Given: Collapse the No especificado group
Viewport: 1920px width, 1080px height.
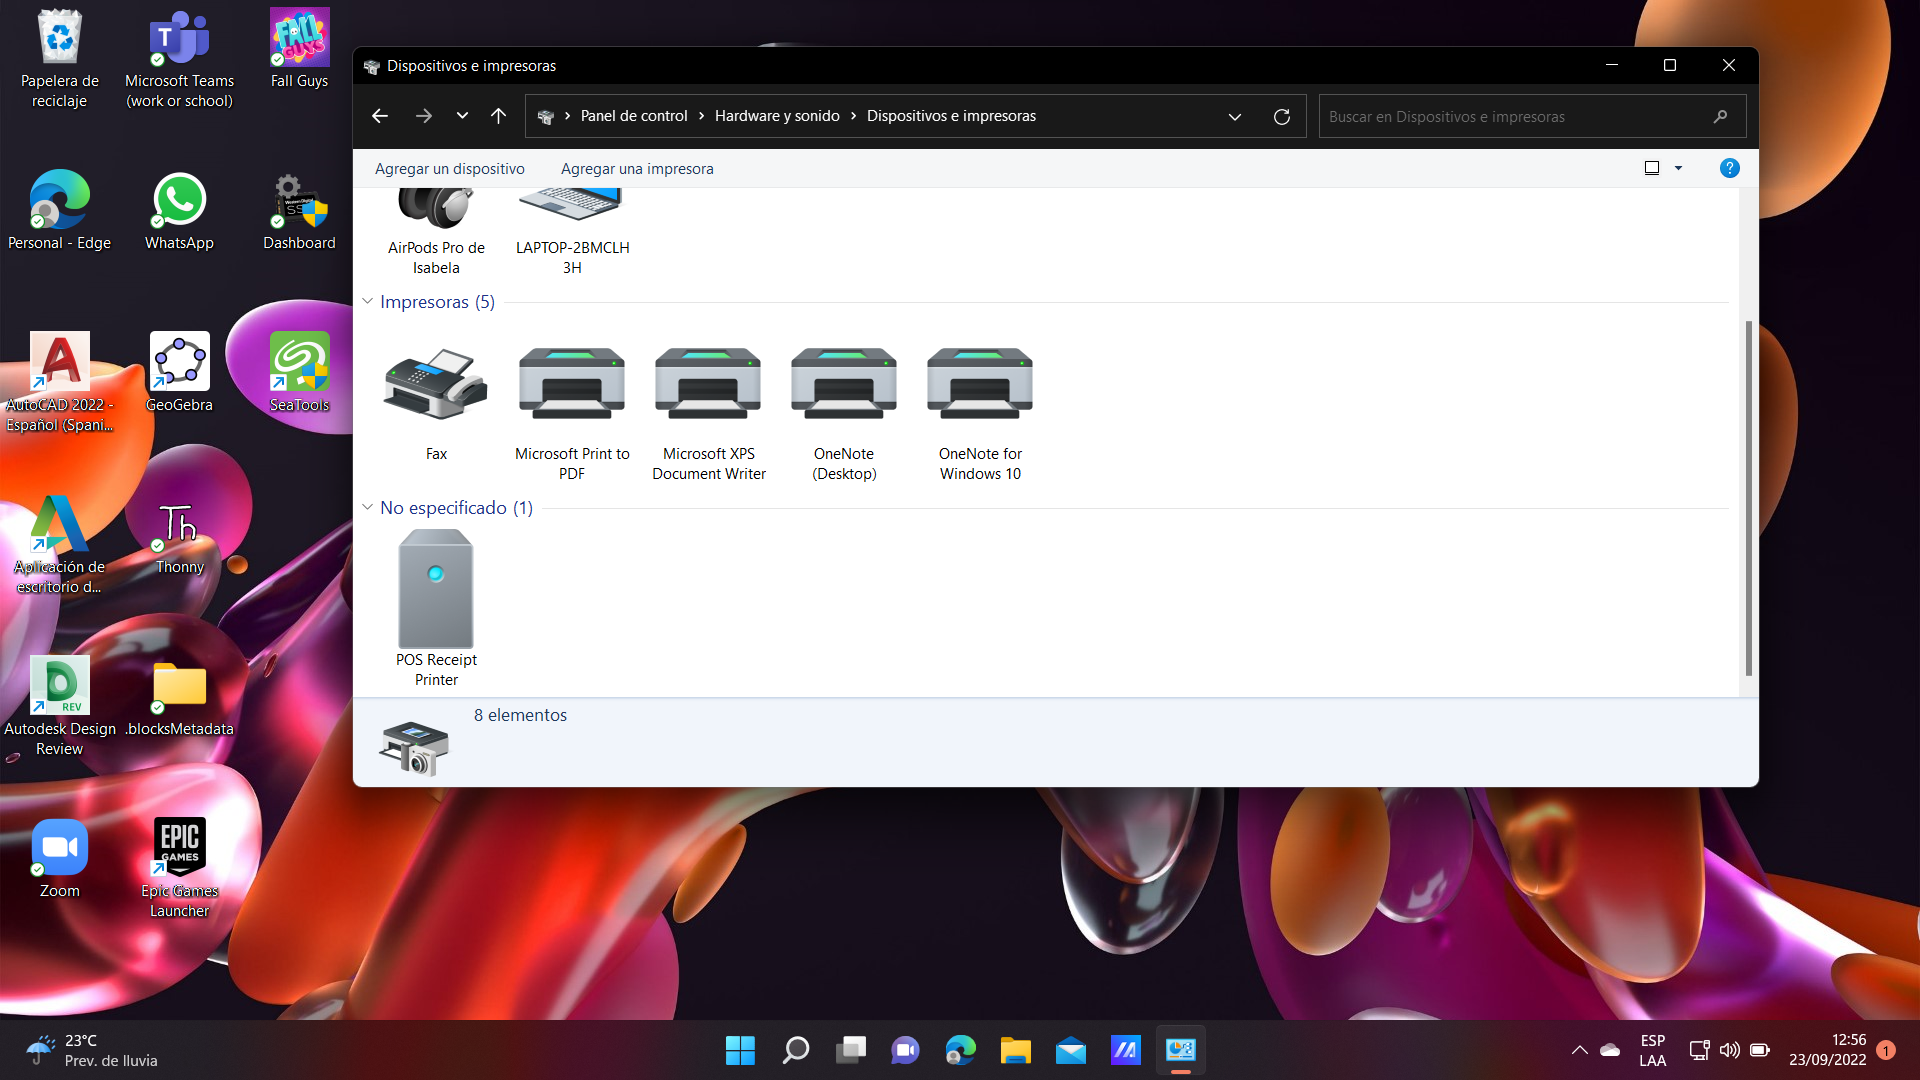Looking at the screenshot, I should [x=367, y=507].
